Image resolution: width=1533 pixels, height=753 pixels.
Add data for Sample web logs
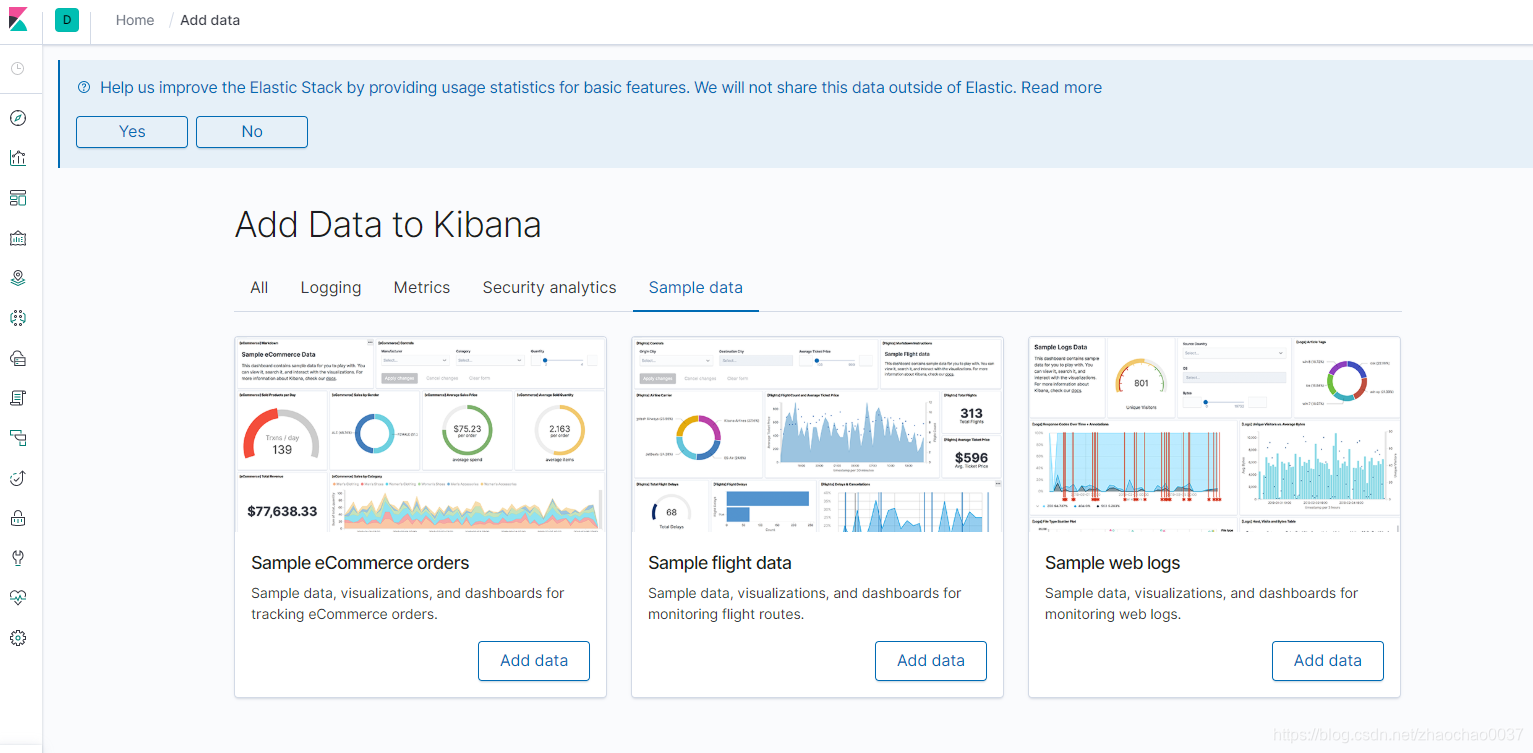click(x=1328, y=661)
